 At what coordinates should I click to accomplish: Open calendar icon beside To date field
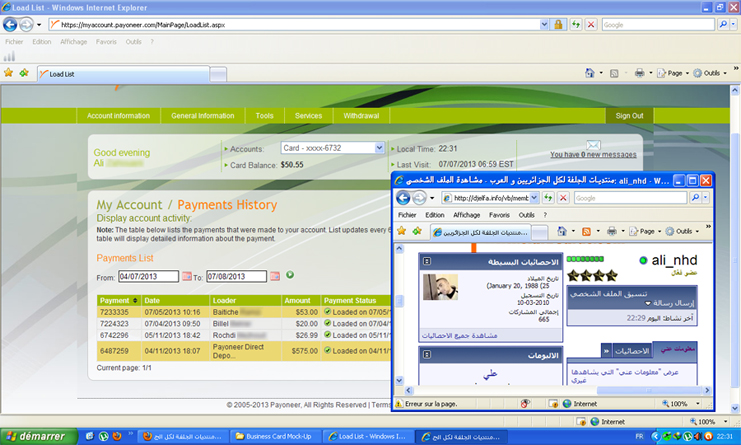(275, 276)
